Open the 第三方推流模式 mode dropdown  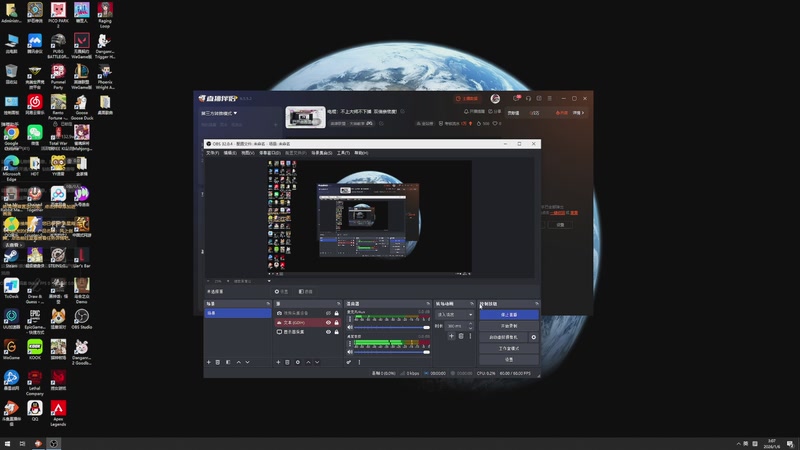coord(219,113)
